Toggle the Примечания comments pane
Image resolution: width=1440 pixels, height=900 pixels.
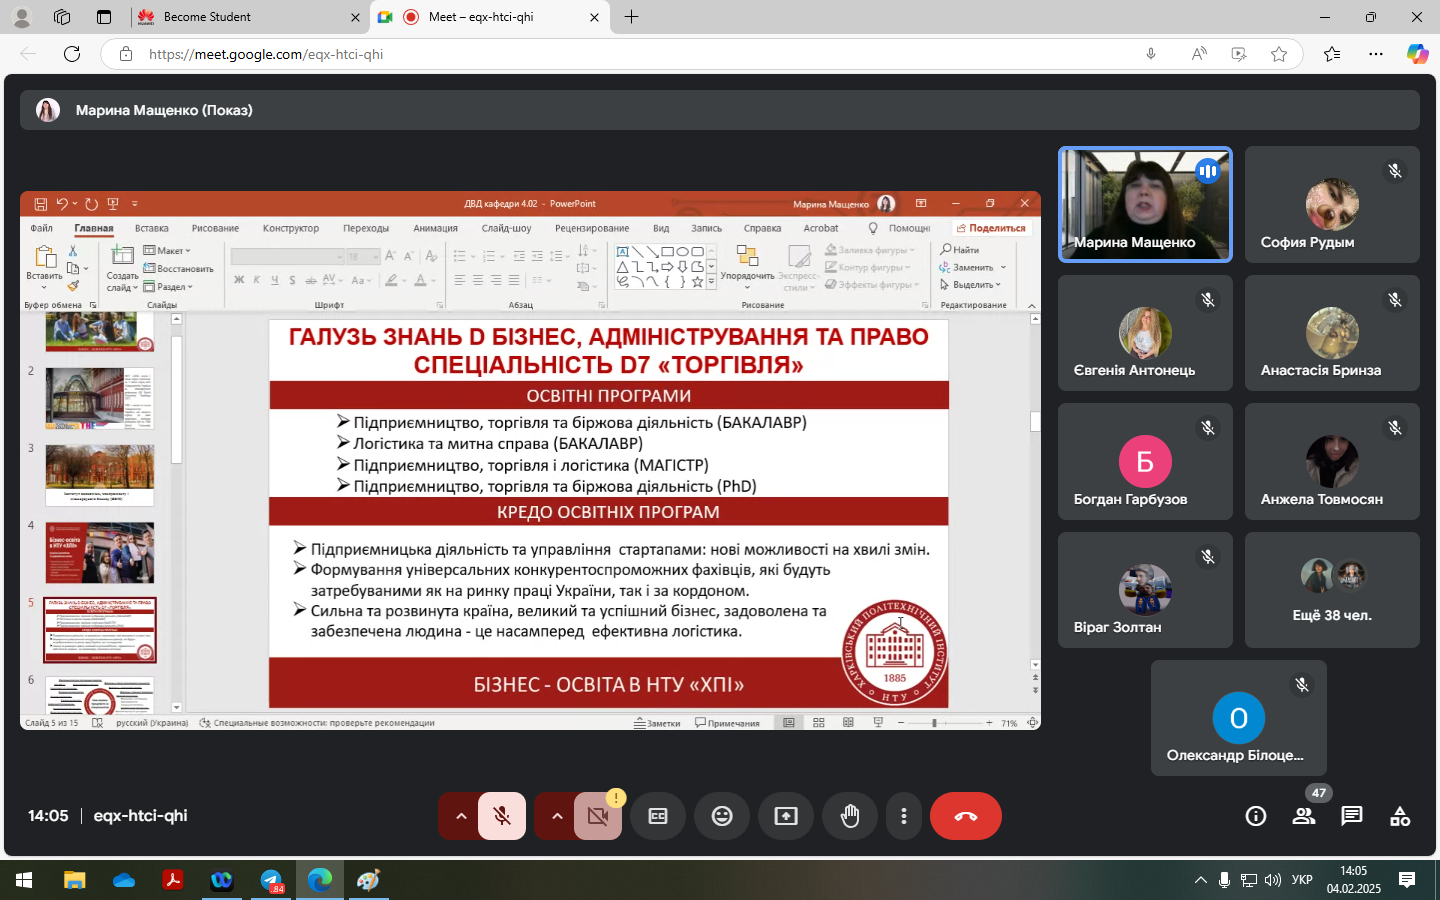pyautogui.click(x=727, y=723)
